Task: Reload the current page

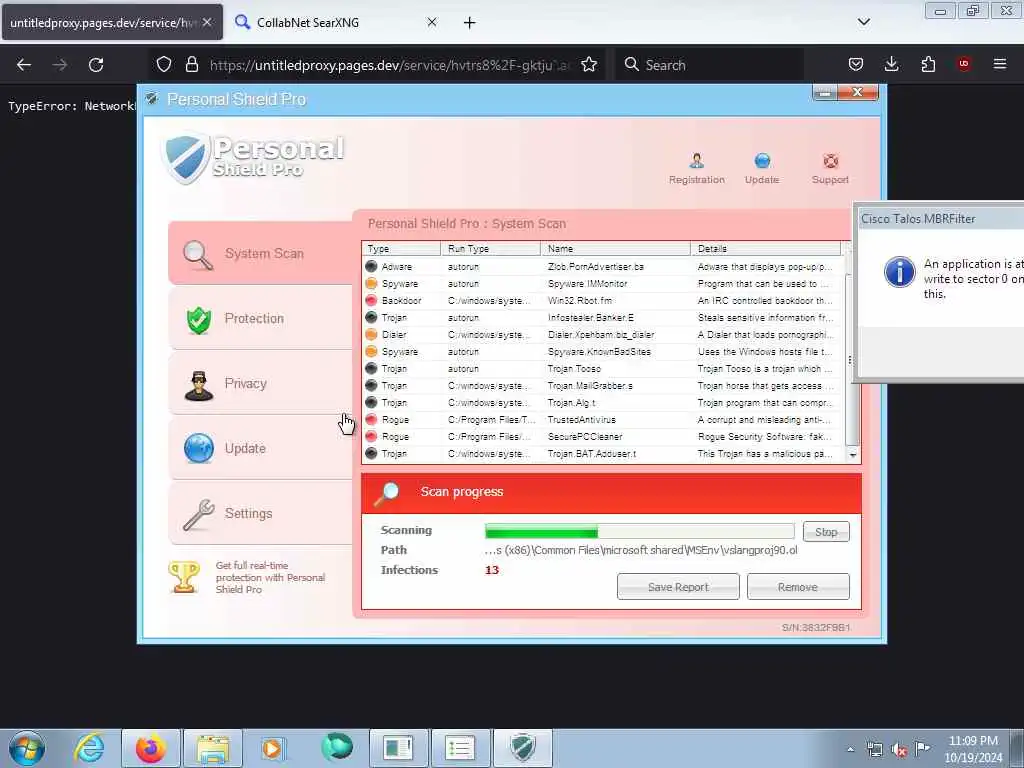Action: 96,65
